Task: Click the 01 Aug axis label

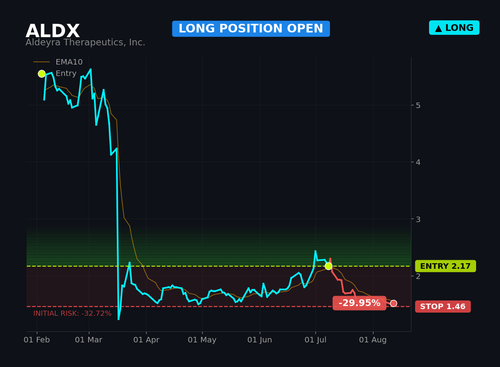Action: click(x=373, y=340)
